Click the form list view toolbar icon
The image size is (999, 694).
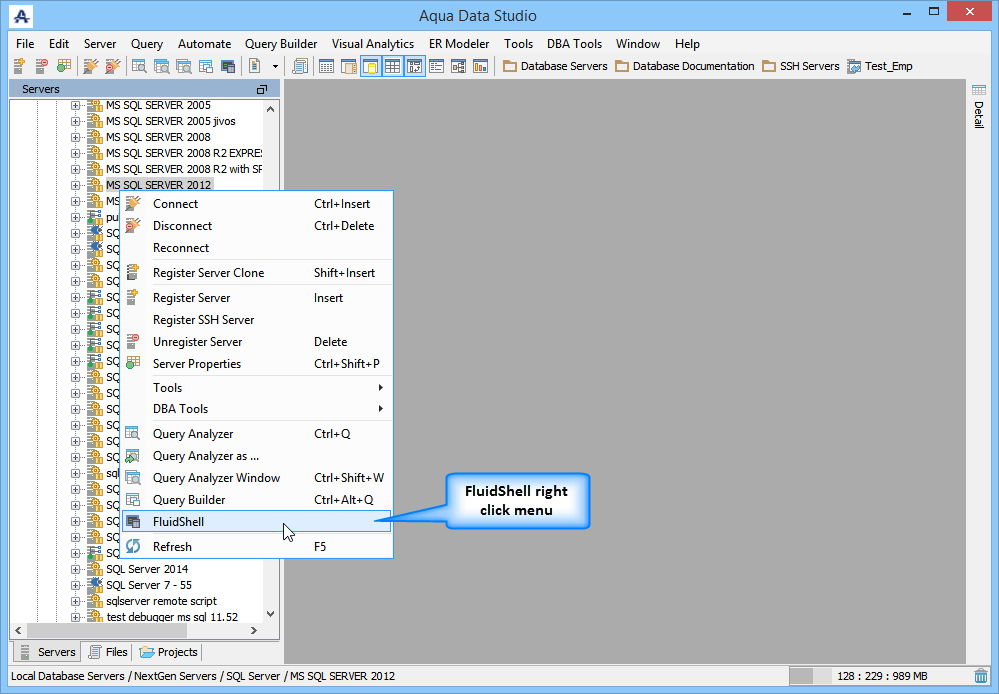[436, 66]
